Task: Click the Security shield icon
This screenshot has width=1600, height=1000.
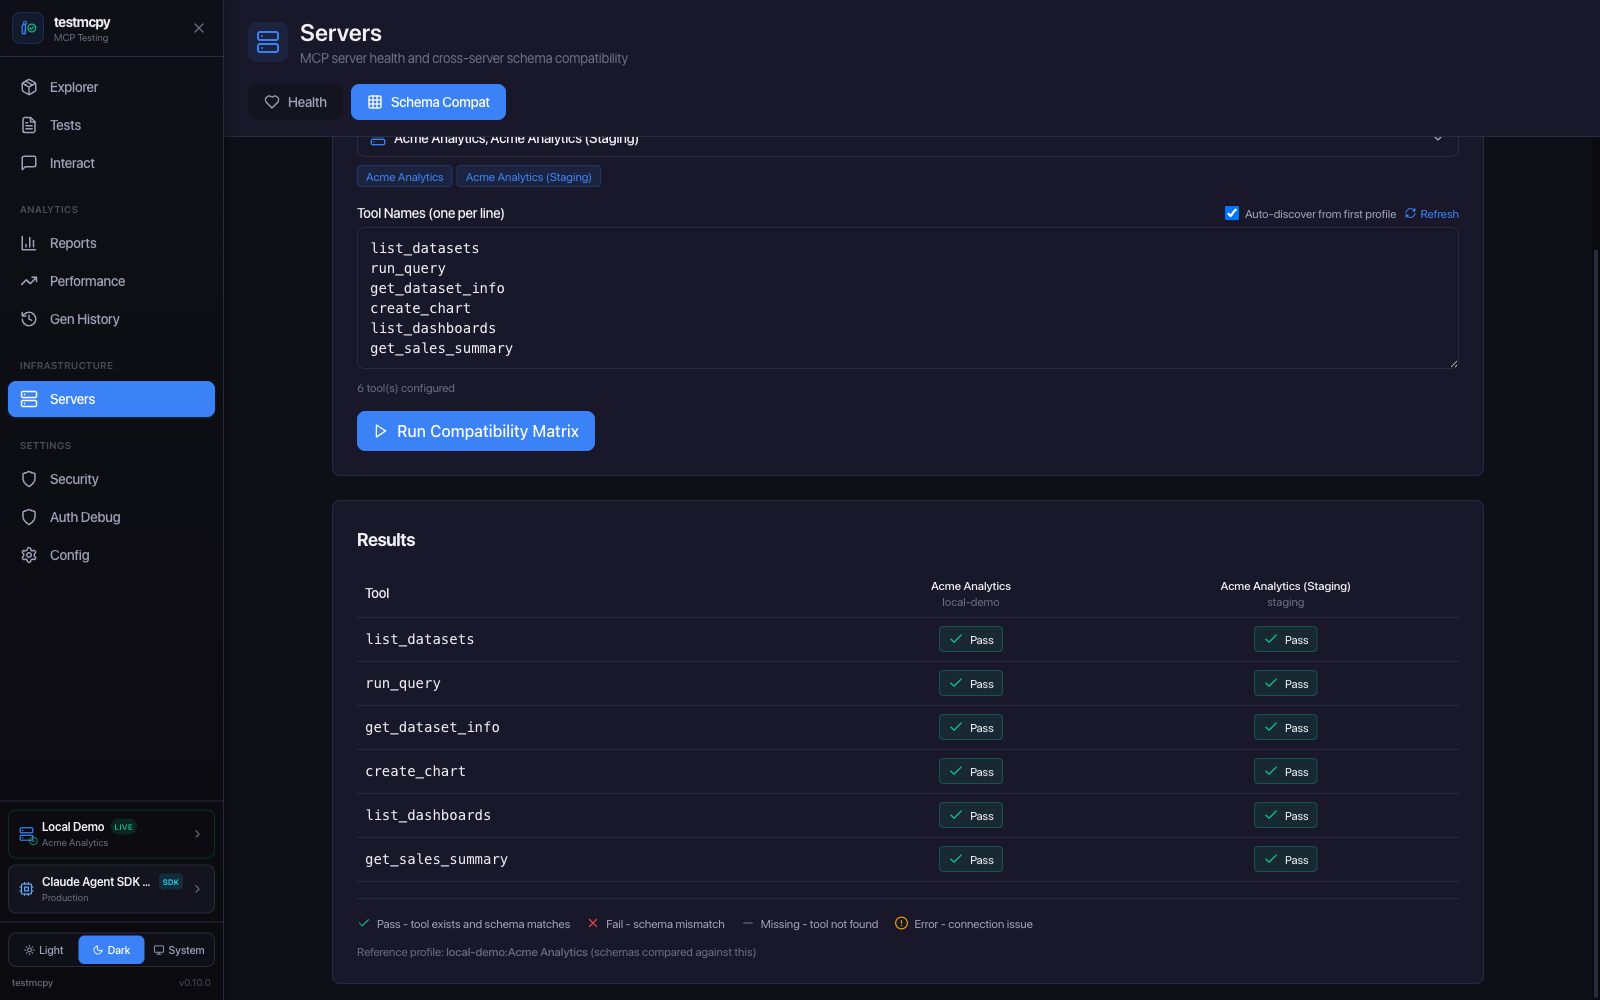Action: click(29, 479)
